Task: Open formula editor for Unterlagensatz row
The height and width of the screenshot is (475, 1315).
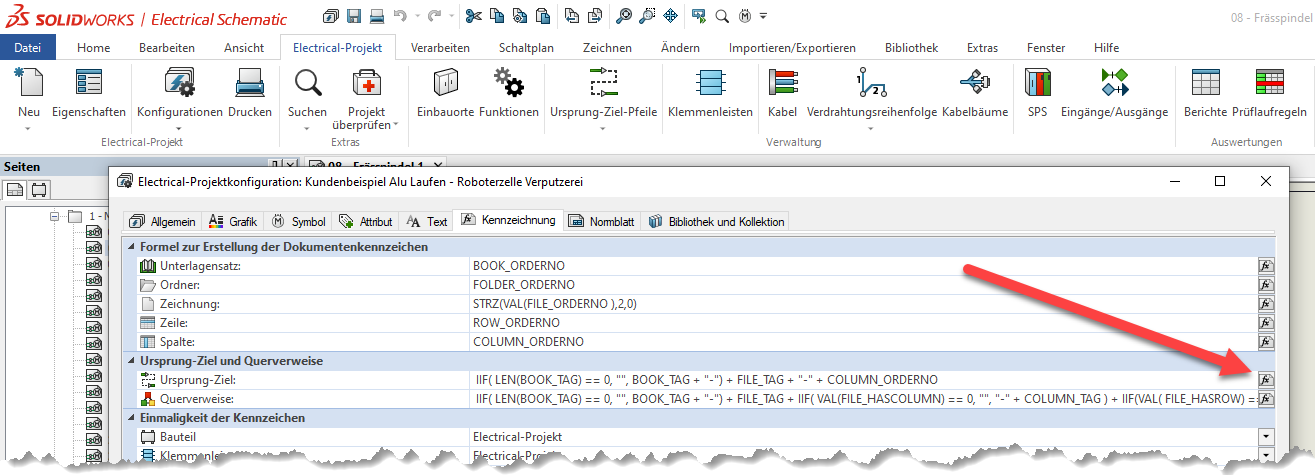Action: pos(1265,266)
